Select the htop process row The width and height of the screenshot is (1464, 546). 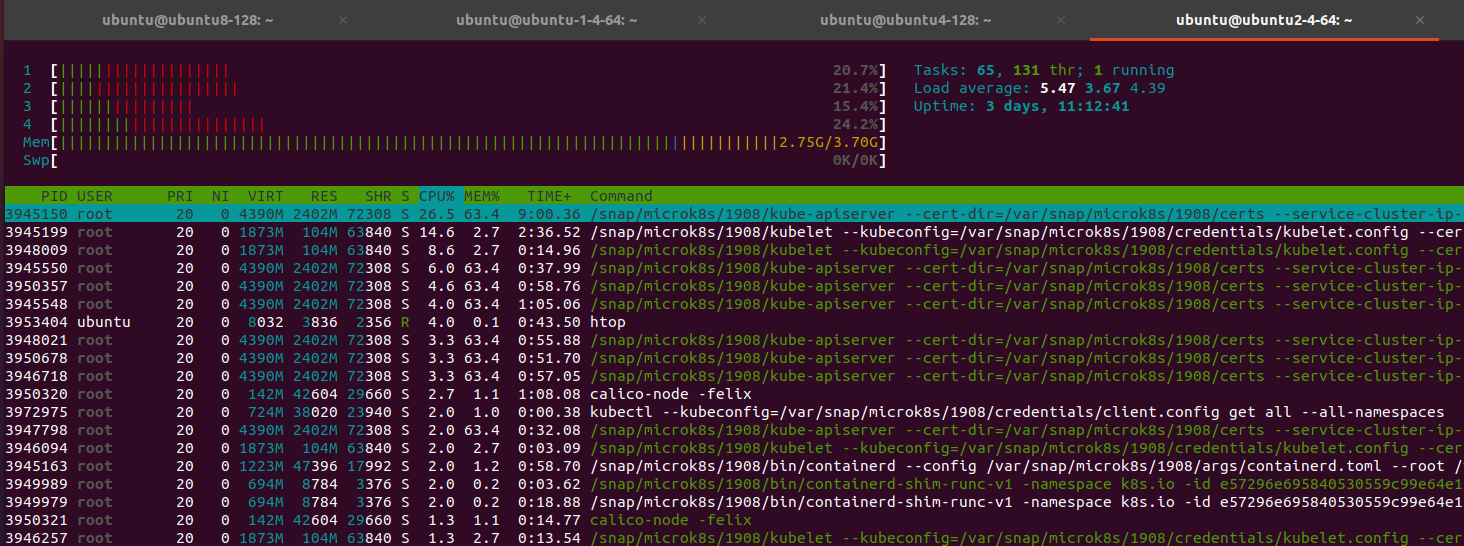point(734,322)
